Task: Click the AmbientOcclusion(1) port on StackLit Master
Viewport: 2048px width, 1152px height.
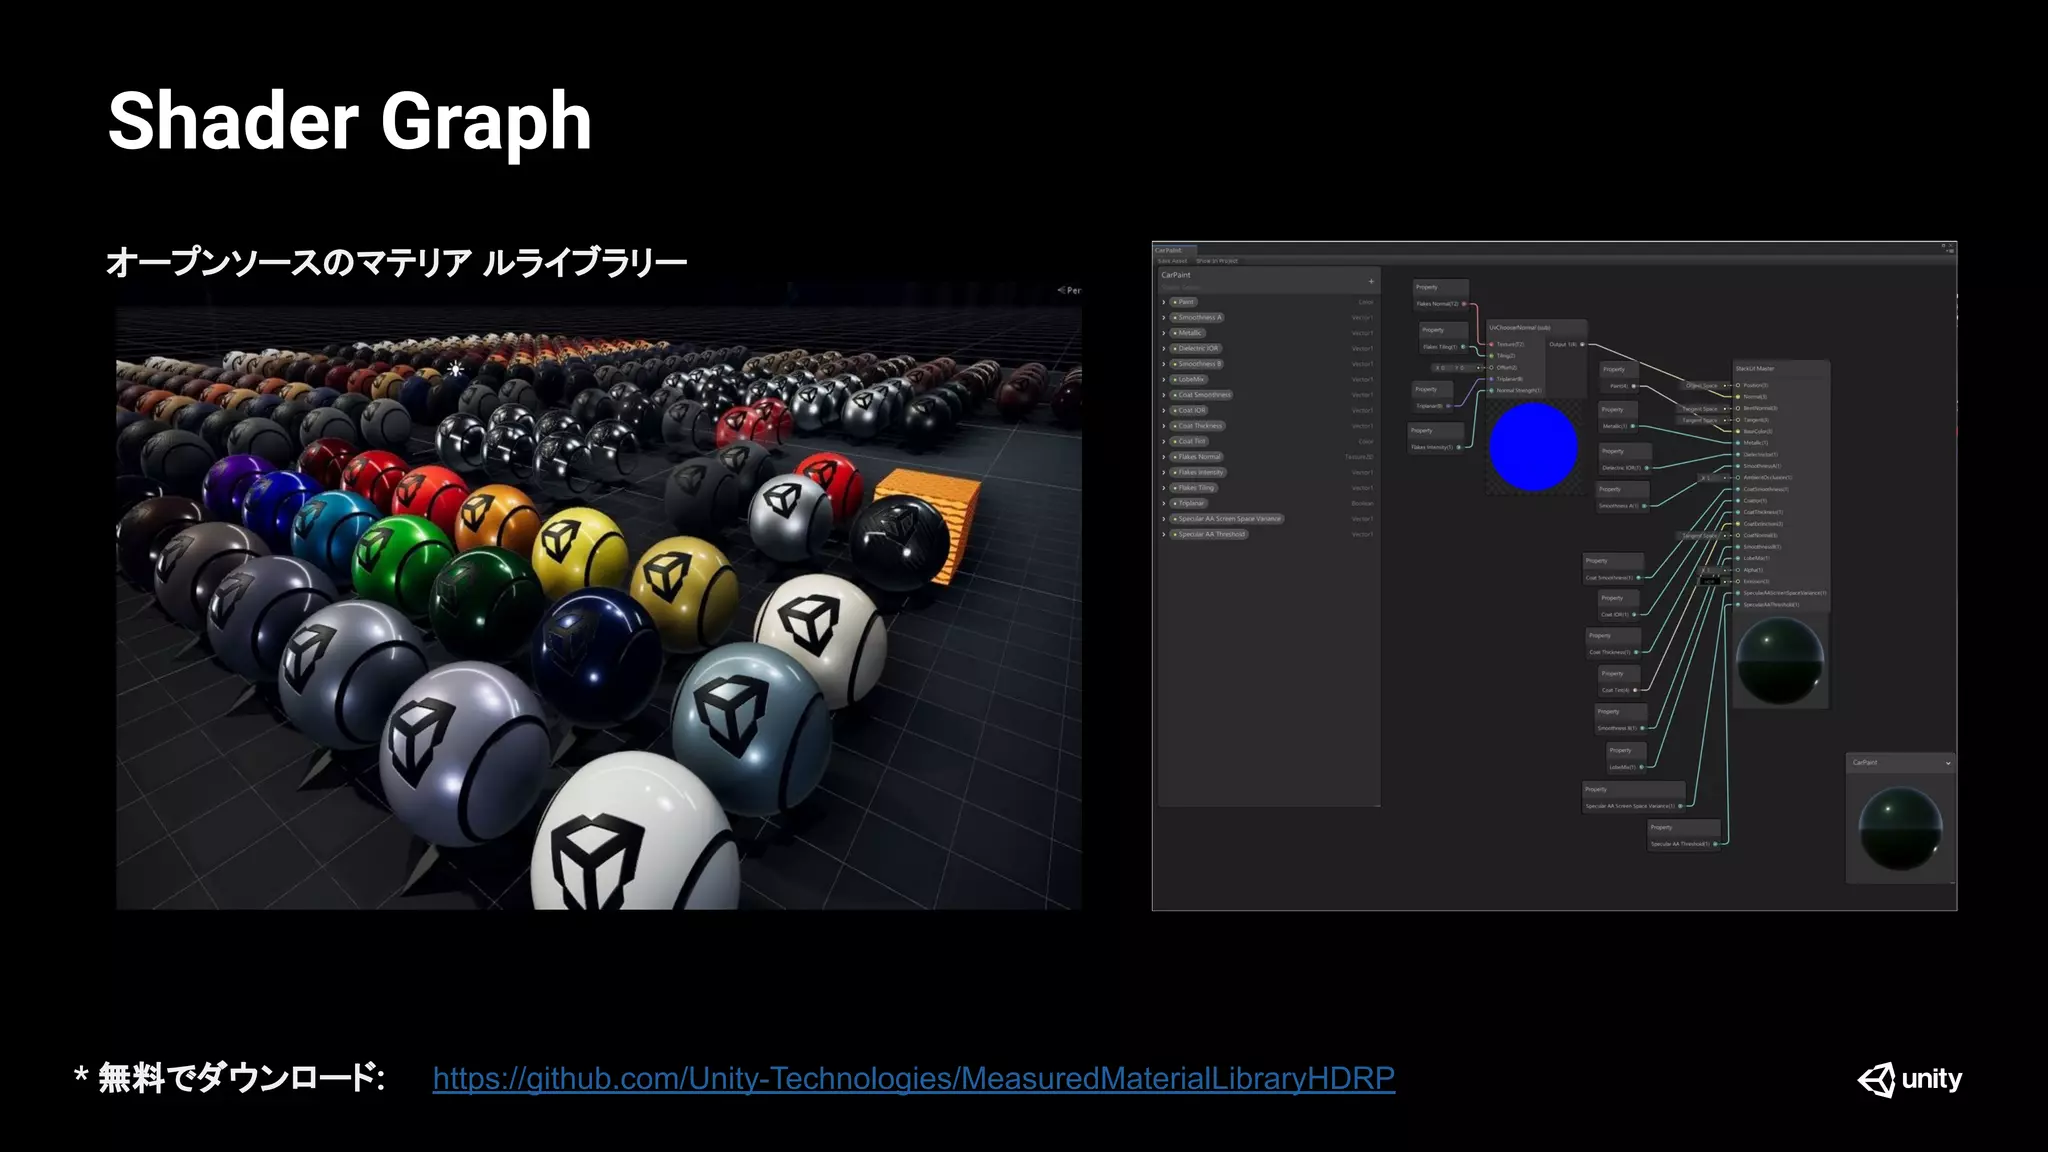Action: (x=1738, y=477)
